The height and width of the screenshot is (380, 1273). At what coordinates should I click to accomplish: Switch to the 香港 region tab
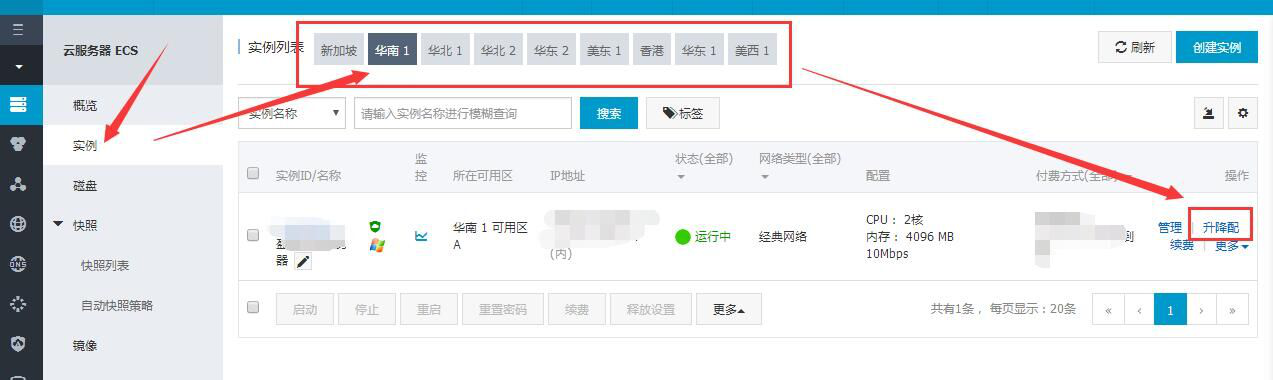pyautogui.click(x=652, y=50)
